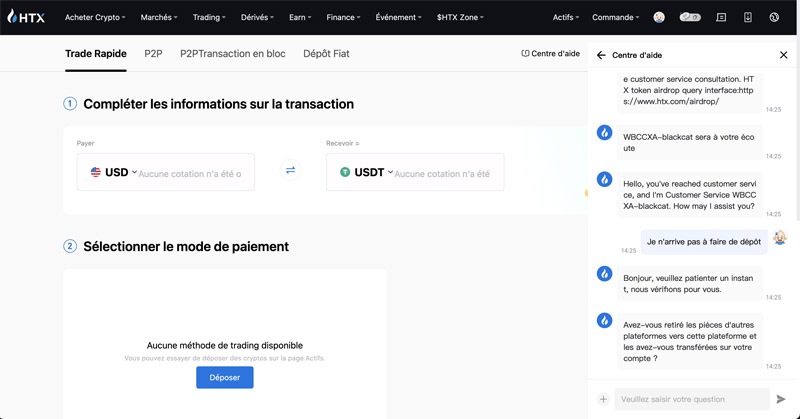Open the messages icon in top bar
The height and width of the screenshot is (419, 800).
[721, 17]
